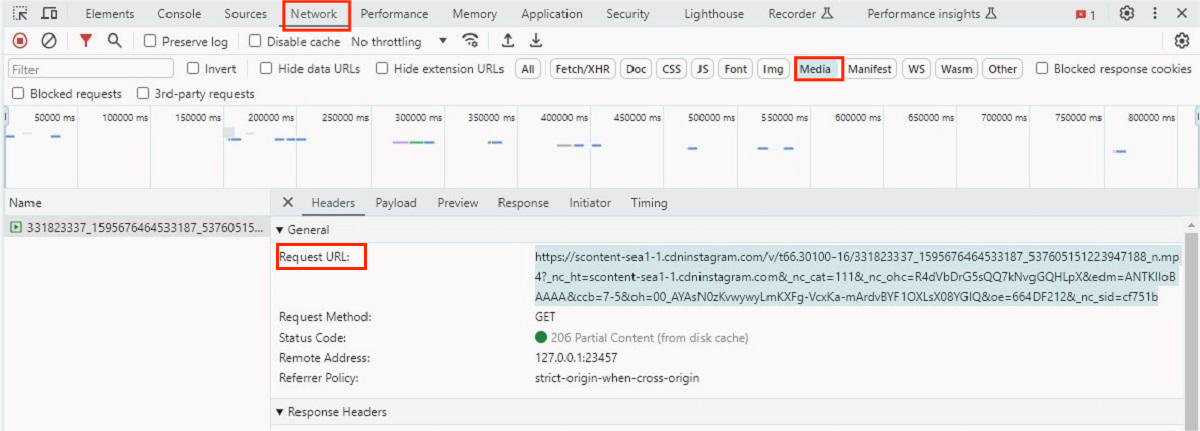This screenshot has width=1200, height=431.
Task: Open the network search magnifier
Action: pos(114,41)
